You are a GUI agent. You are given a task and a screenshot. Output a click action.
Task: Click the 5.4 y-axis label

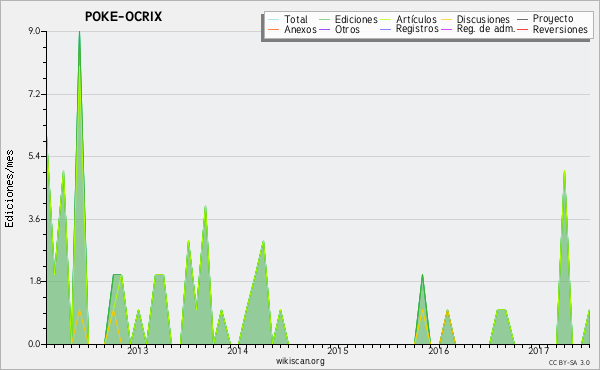point(34,156)
